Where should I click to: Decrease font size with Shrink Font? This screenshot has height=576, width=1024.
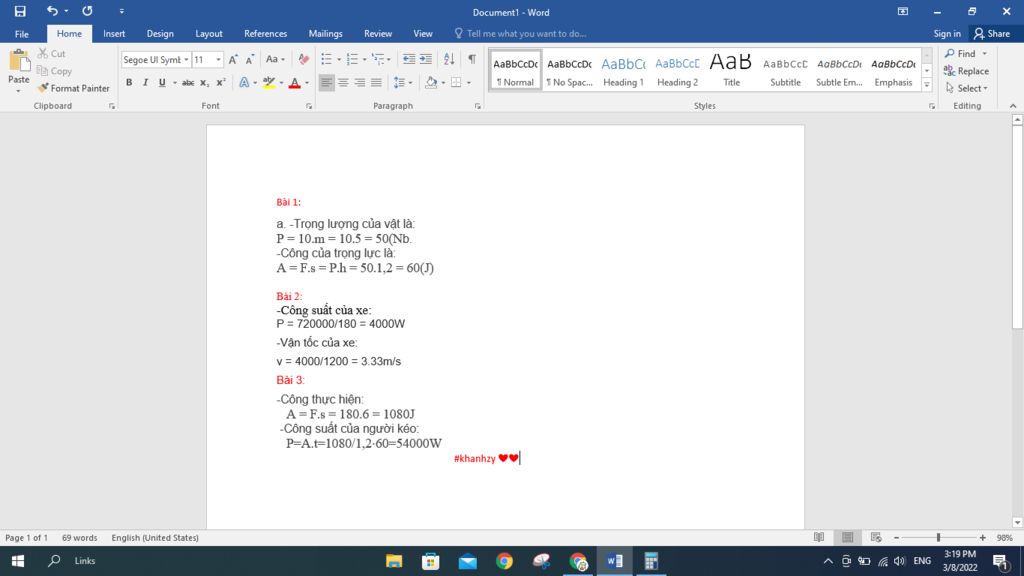point(249,59)
